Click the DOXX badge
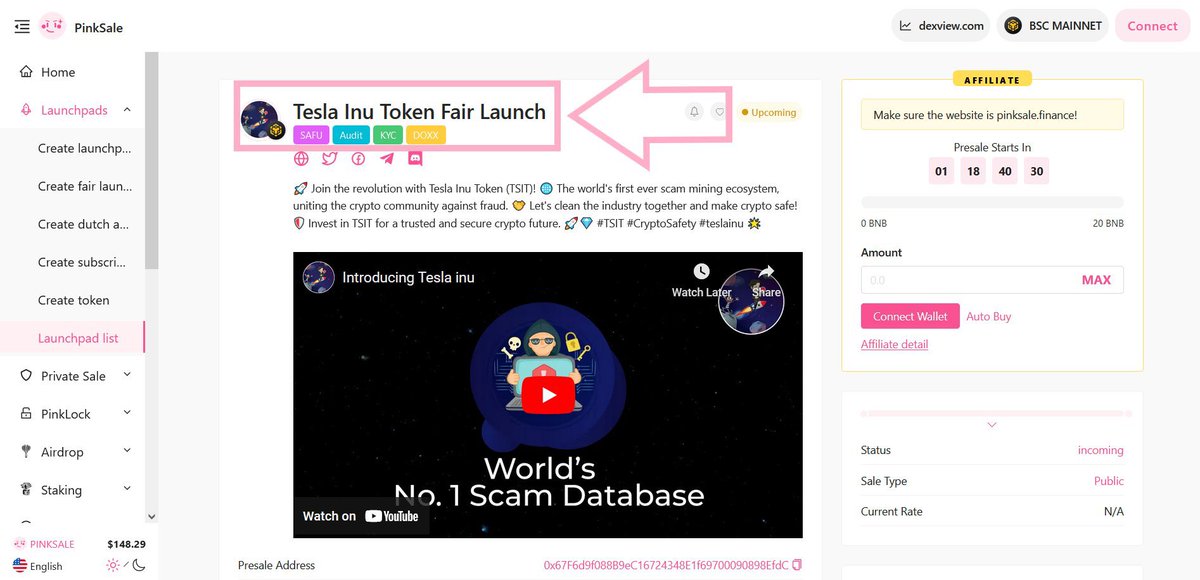The height and width of the screenshot is (580, 1200). 426,135
